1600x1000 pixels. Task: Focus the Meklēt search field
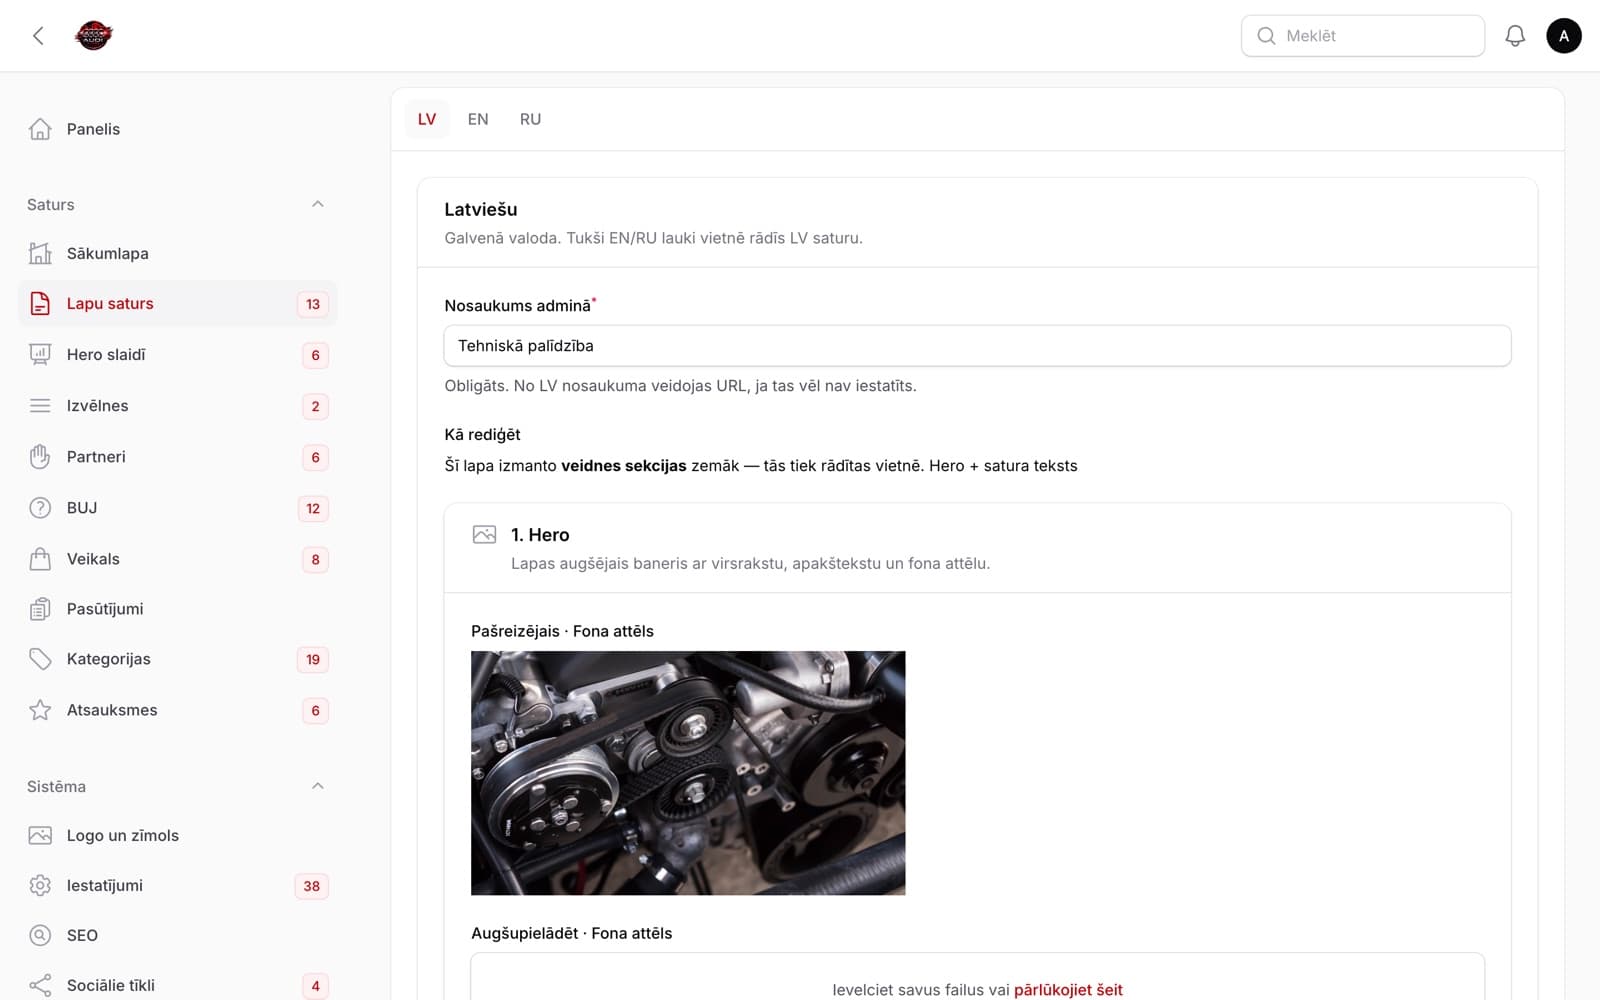tap(1363, 36)
